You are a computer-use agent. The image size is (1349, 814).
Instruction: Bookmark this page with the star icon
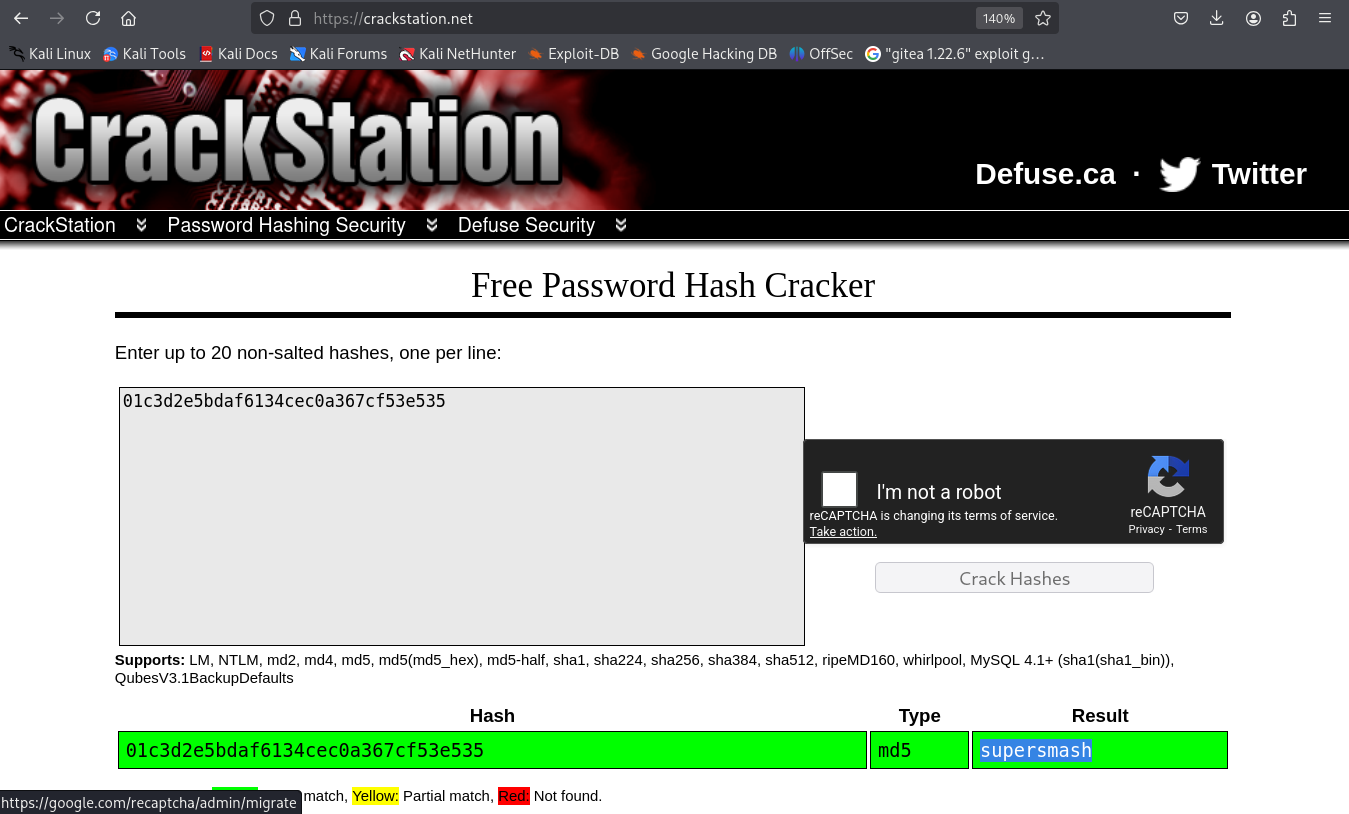tap(1043, 18)
